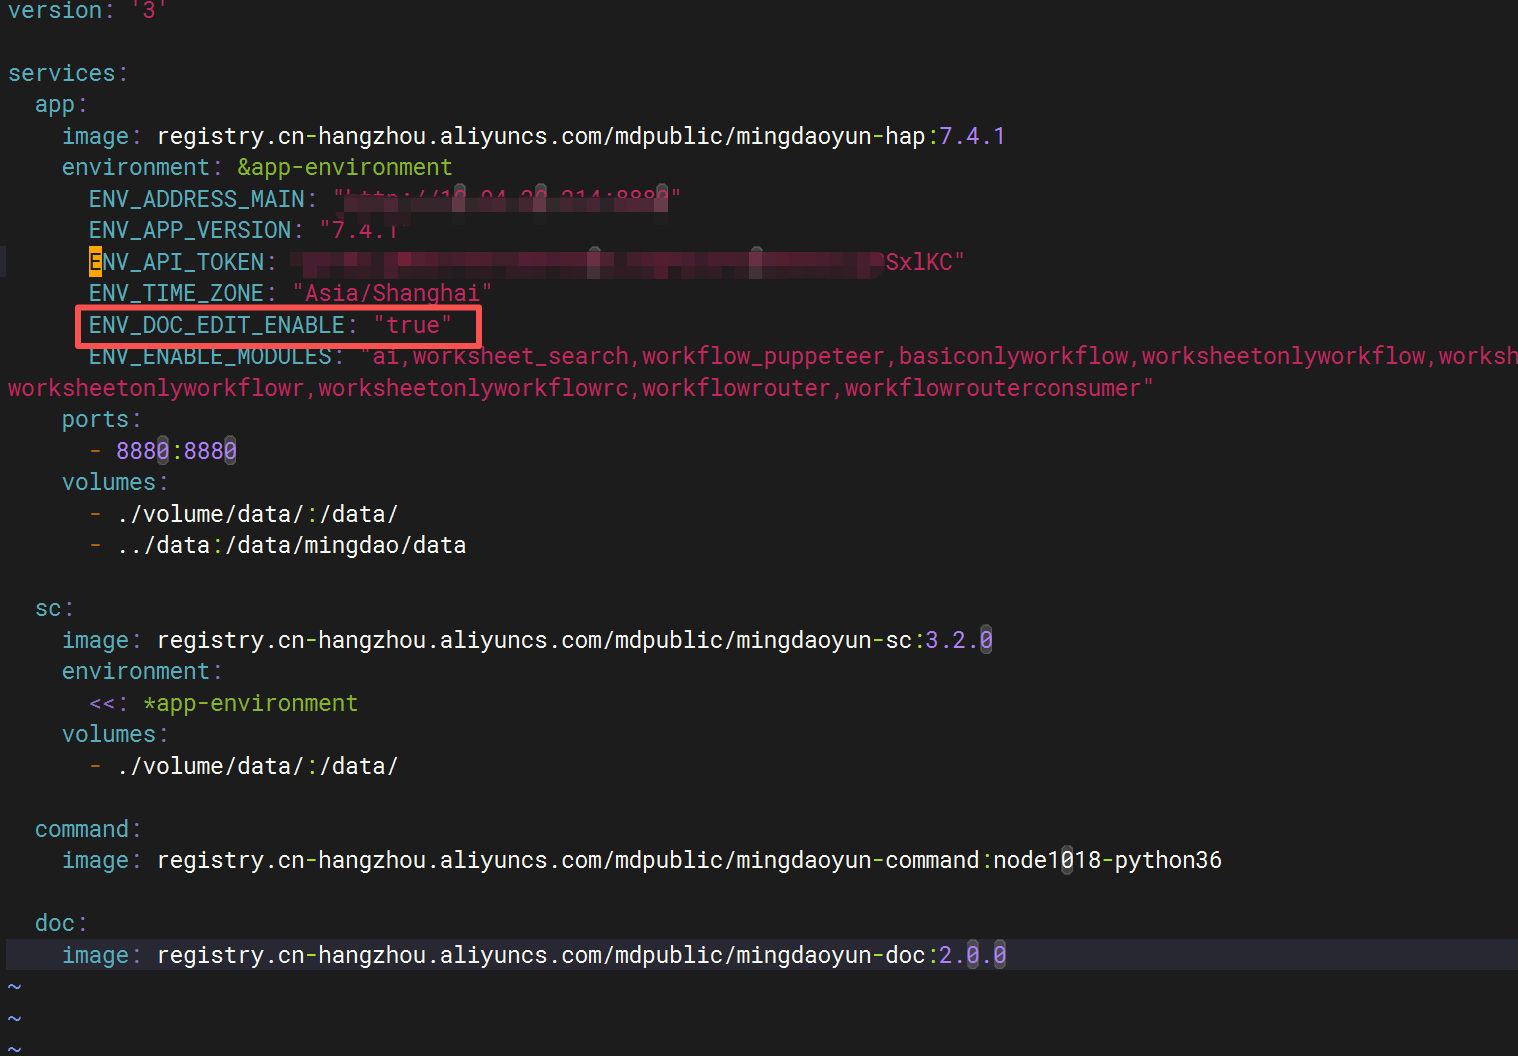This screenshot has height=1056, width=1518.
Task: Click the "&app-environment" anchor
Action: tap(345, 167)
